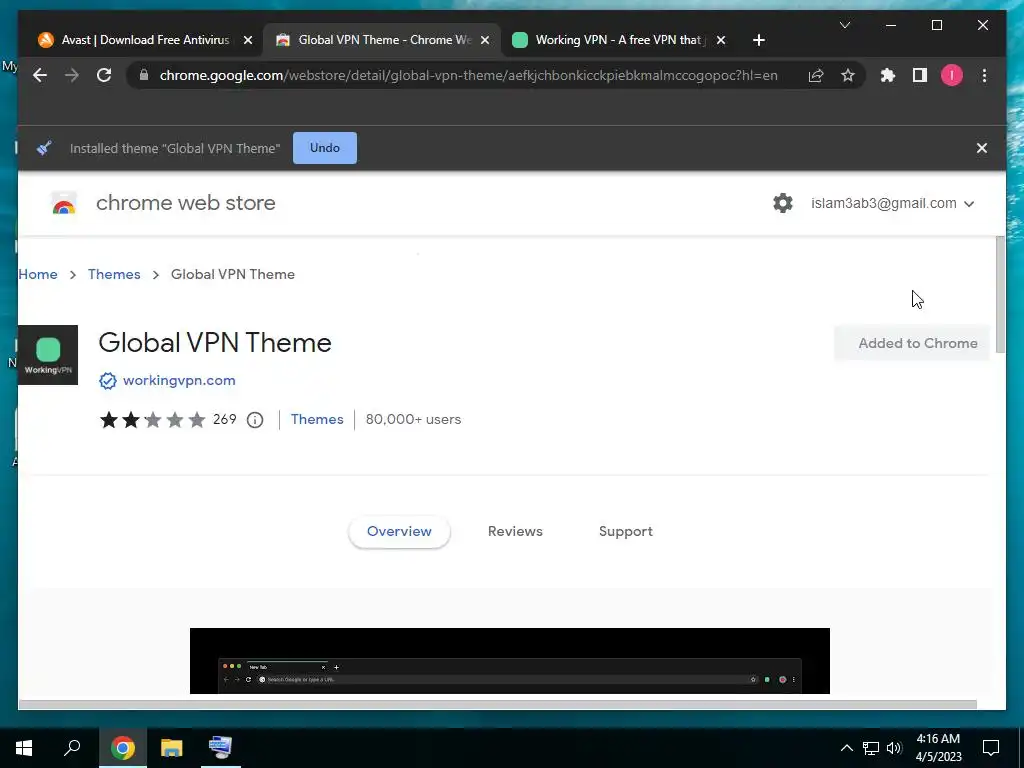Screen dimensions: 1024x768
Task: Close the Working VPN tab
Action: point(720,40)
